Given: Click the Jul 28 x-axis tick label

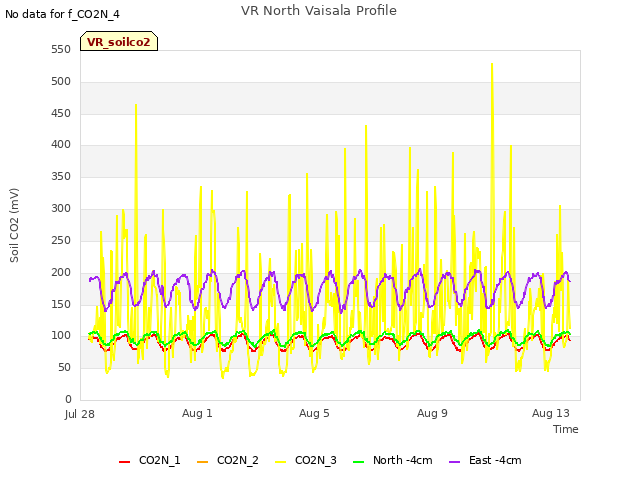Looking at the screenshot, I should tap(80, 414).
